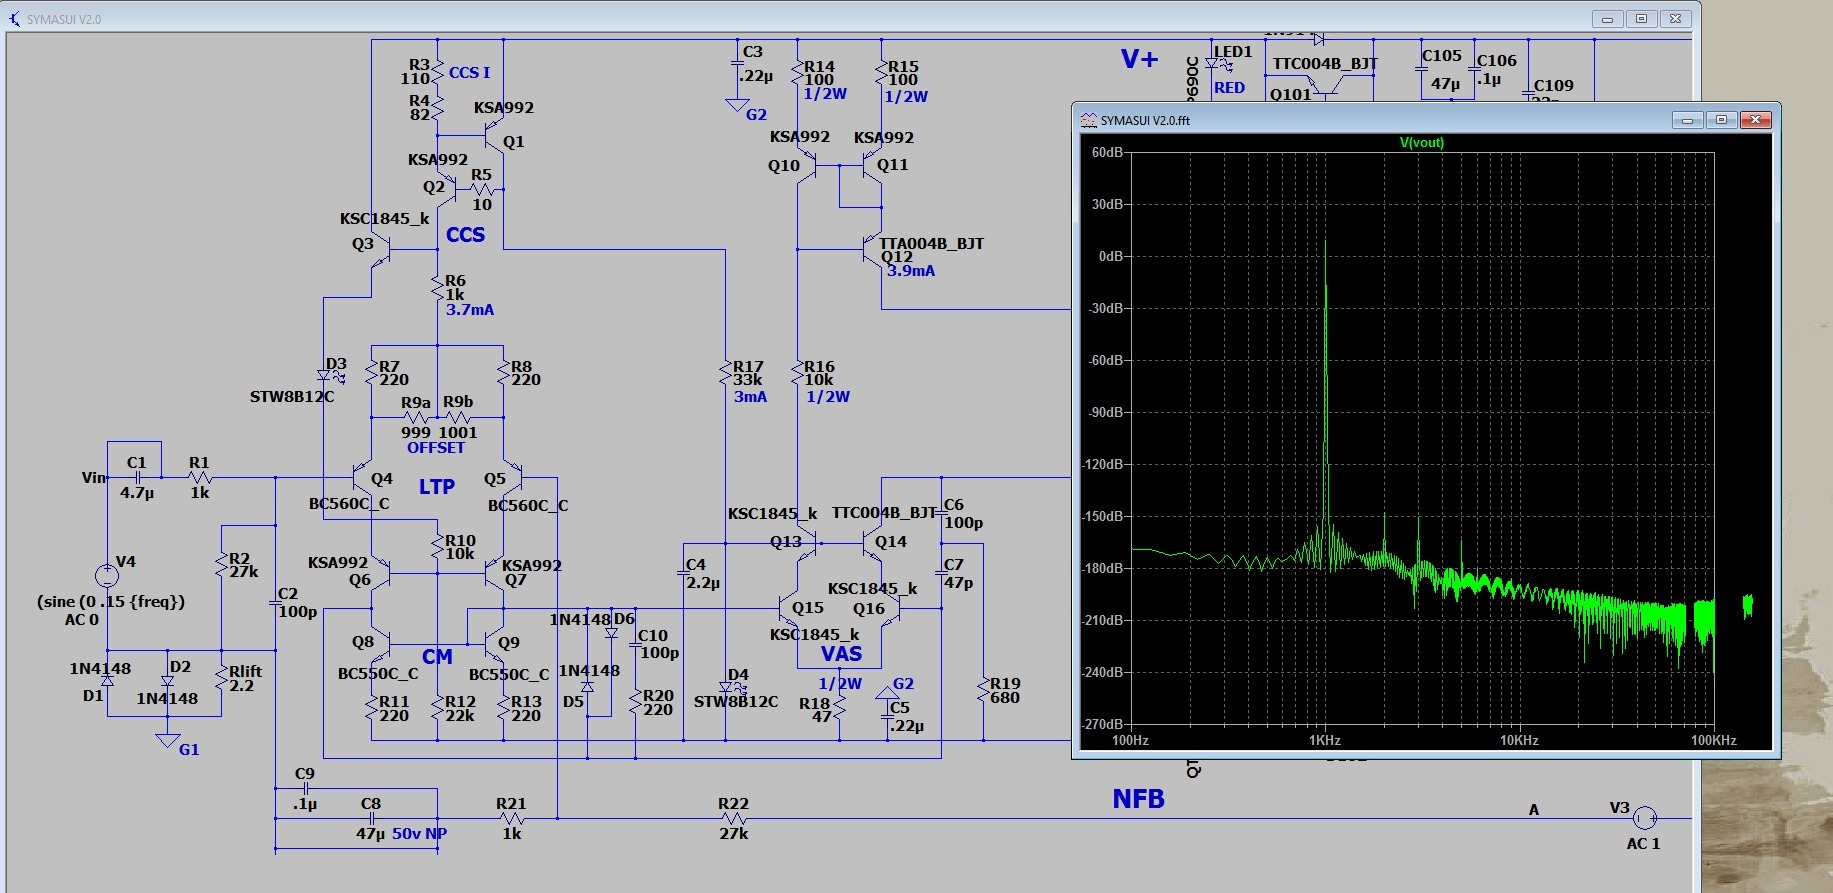Viewport: 1833px width, 893px height.
Task: Select resistor label R12
Action: pyautogui.click(x=460, y=702)
